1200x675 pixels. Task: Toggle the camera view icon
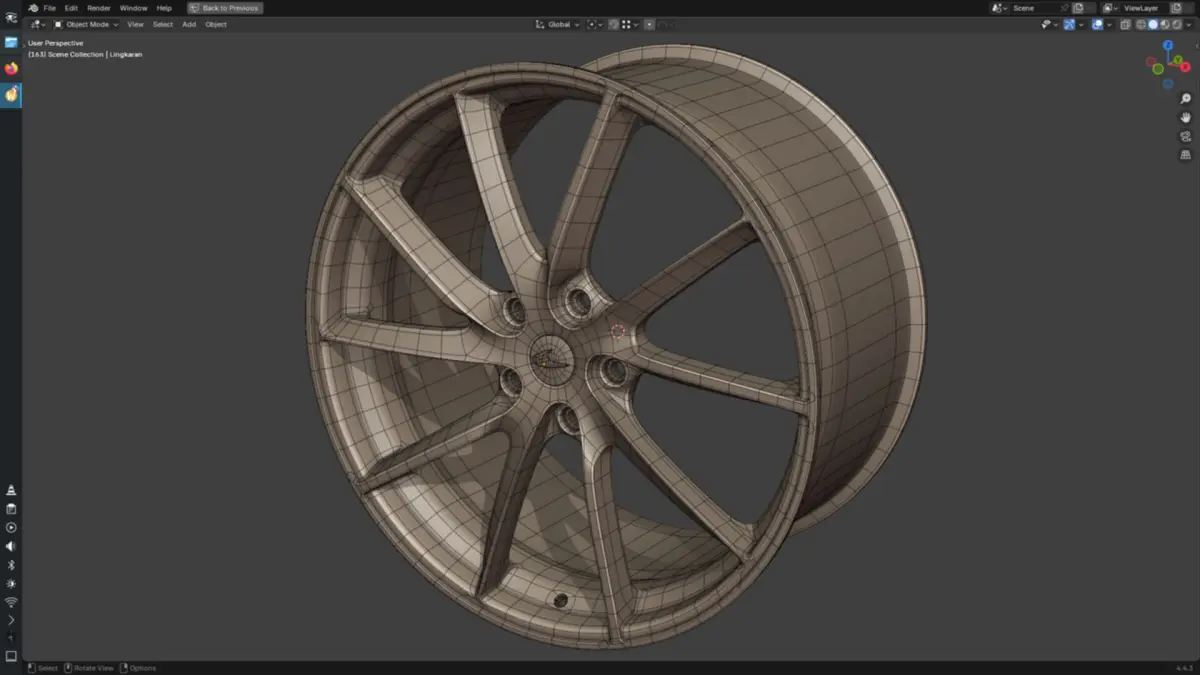coord(1186,137)
